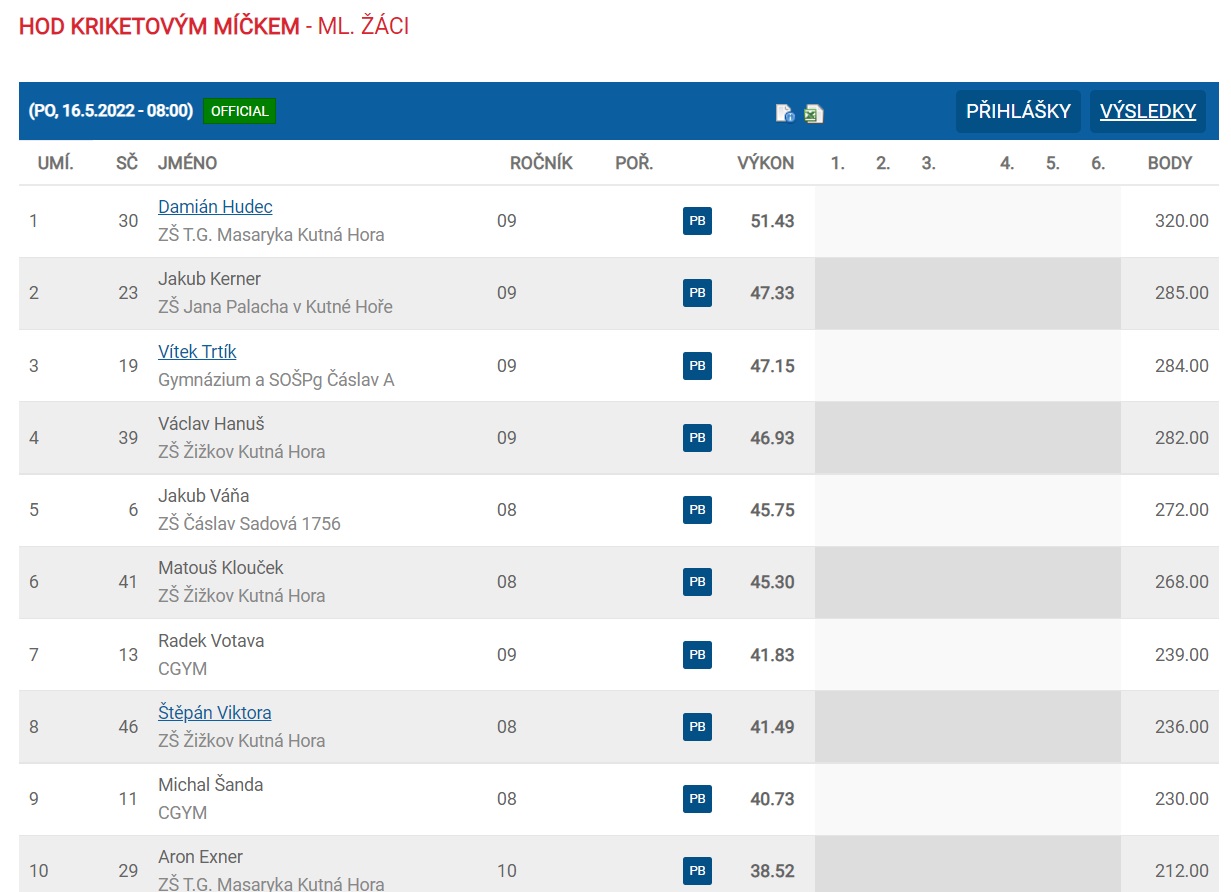The height and width of the screenshot is (892, 1231).
Task: Click PB badge in Damián Hudec row
Action: point(697,221)
